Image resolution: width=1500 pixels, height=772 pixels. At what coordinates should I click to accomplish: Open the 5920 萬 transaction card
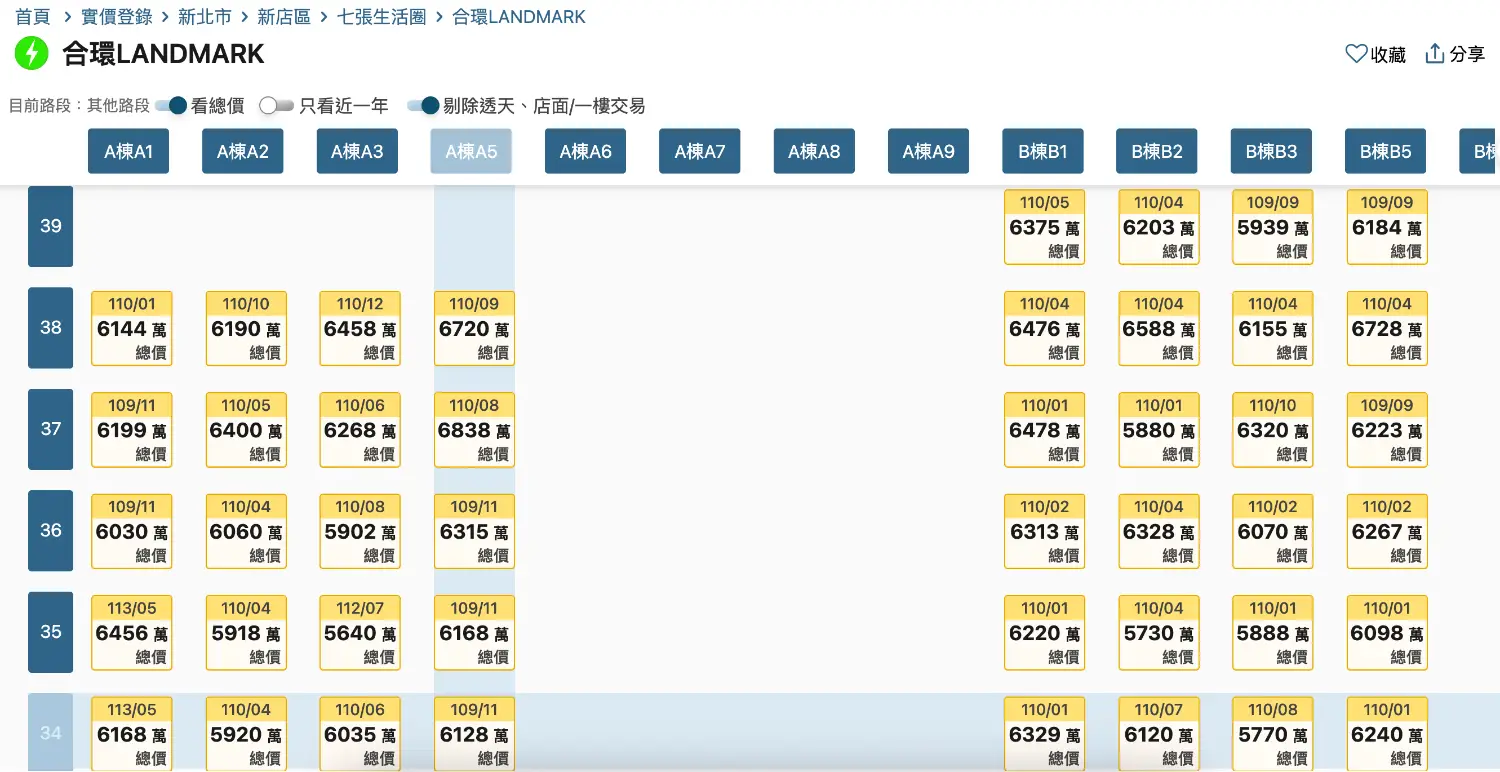[246, 734]
